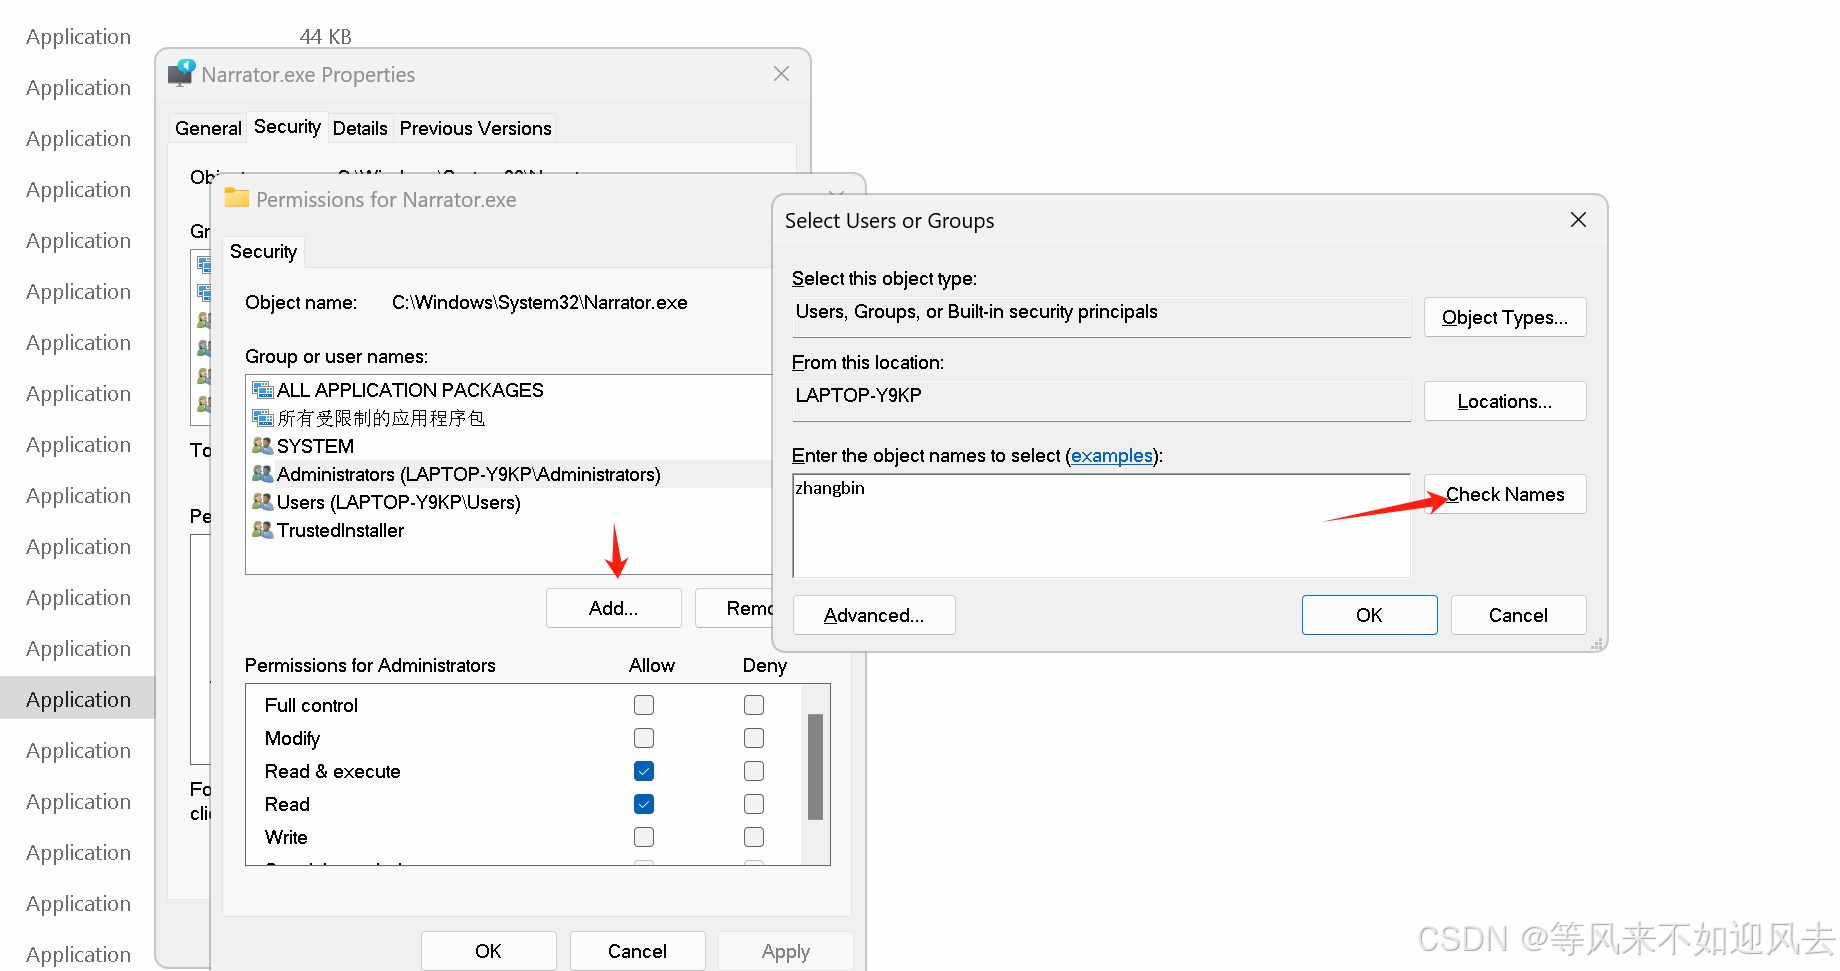
Task: Deny Read permission checkbox
Action: click(x=754, y=804)
